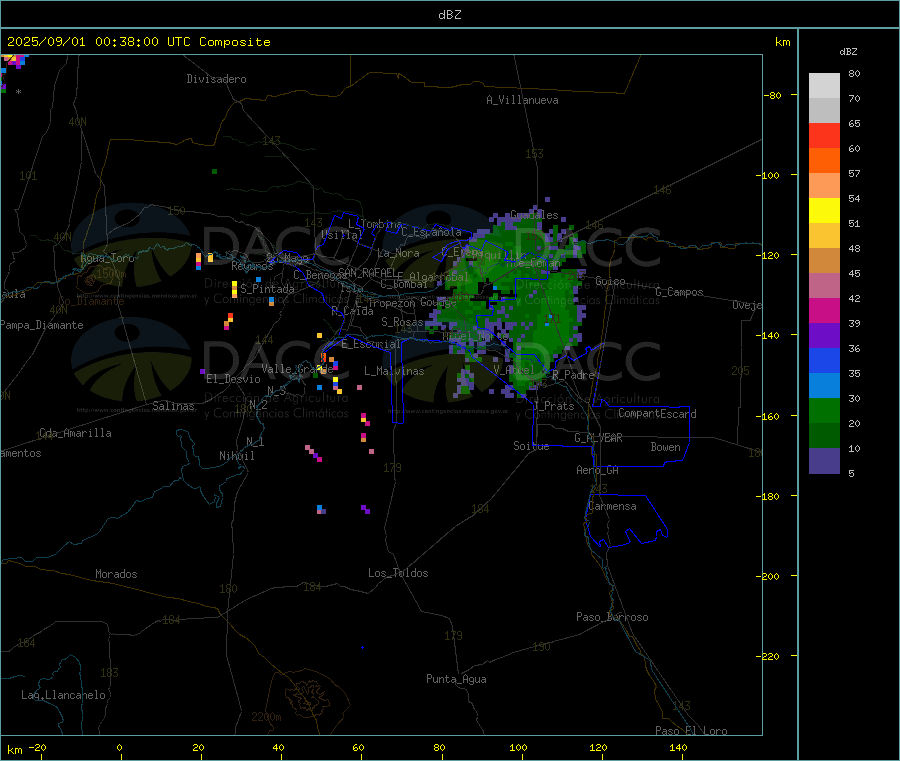Viewport: 900px width, 761px height.
Task: Click the Lag.Llancanelo map label
Action: pos(64,695)
